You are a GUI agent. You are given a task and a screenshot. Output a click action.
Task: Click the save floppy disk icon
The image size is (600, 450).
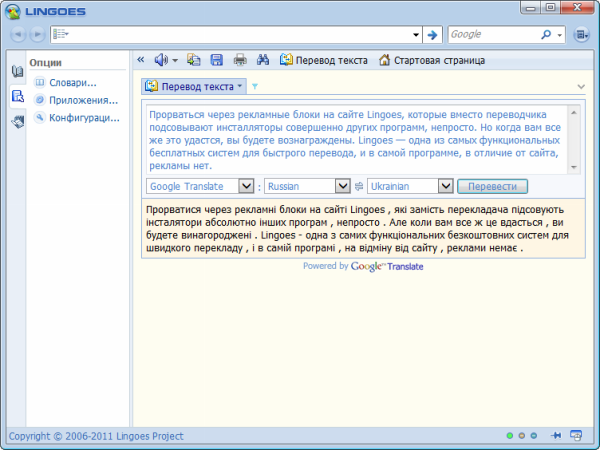point(216,60)
